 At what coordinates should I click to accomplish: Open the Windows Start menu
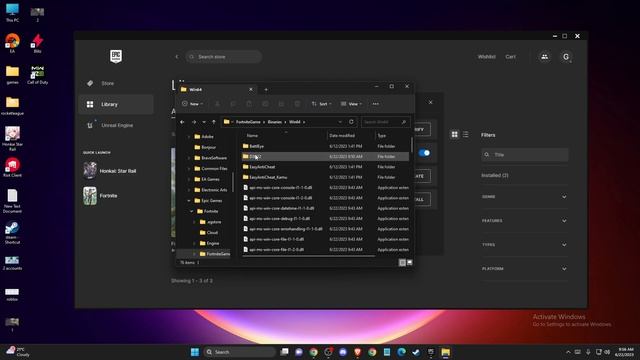coord(195,352)
